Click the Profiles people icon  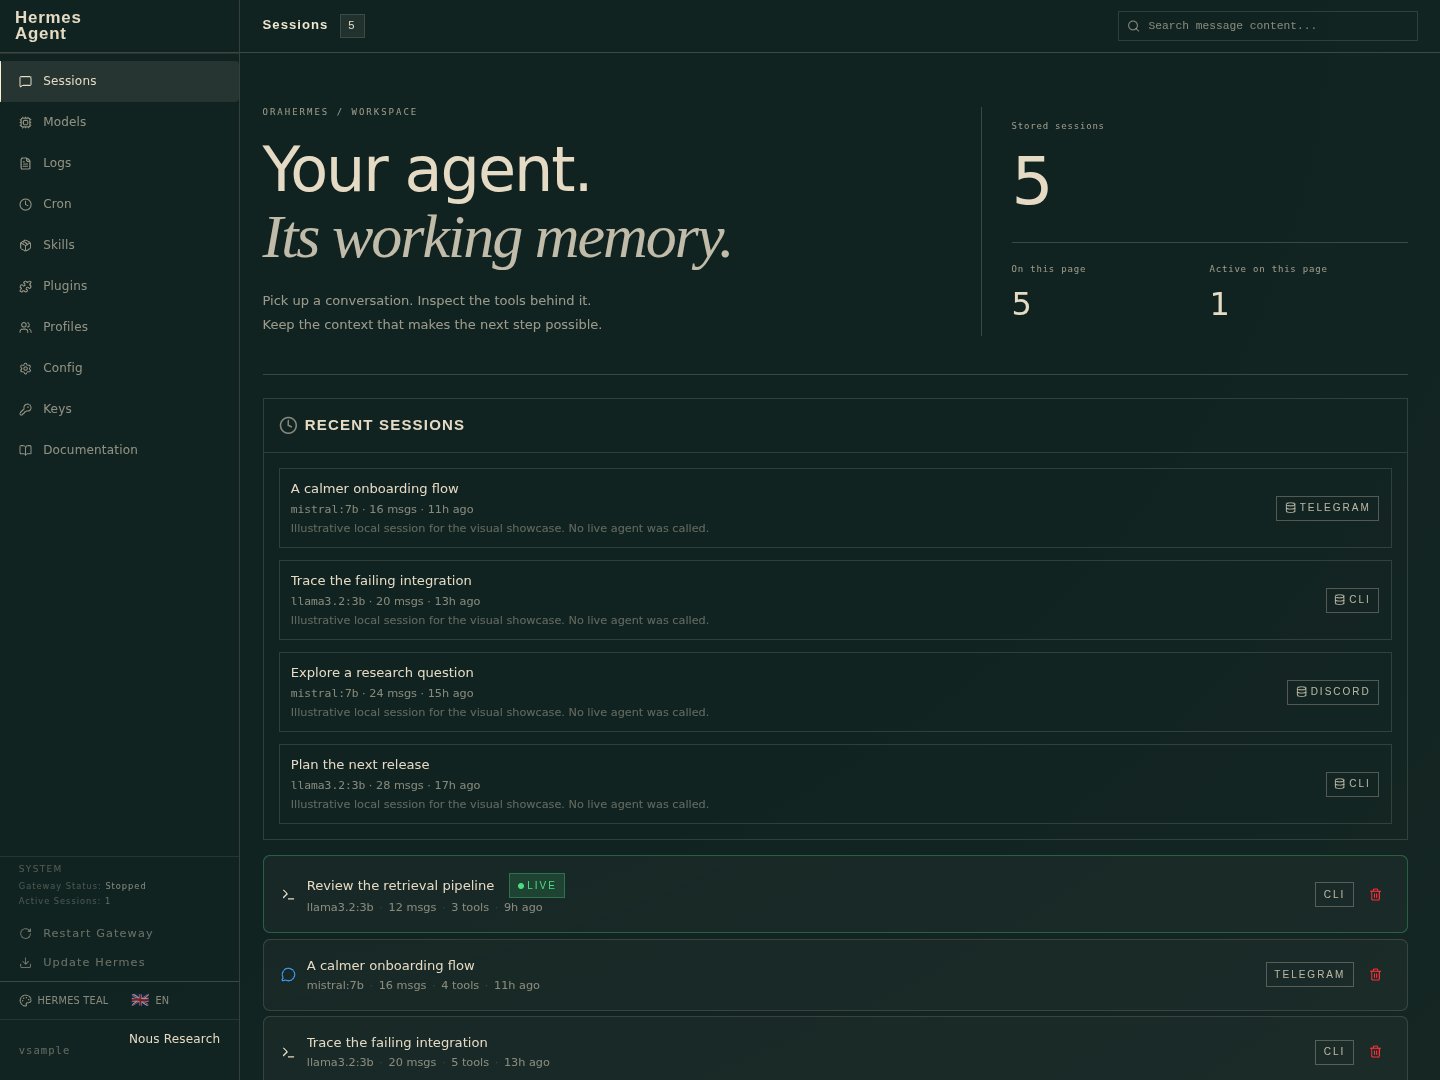point(26,327)
